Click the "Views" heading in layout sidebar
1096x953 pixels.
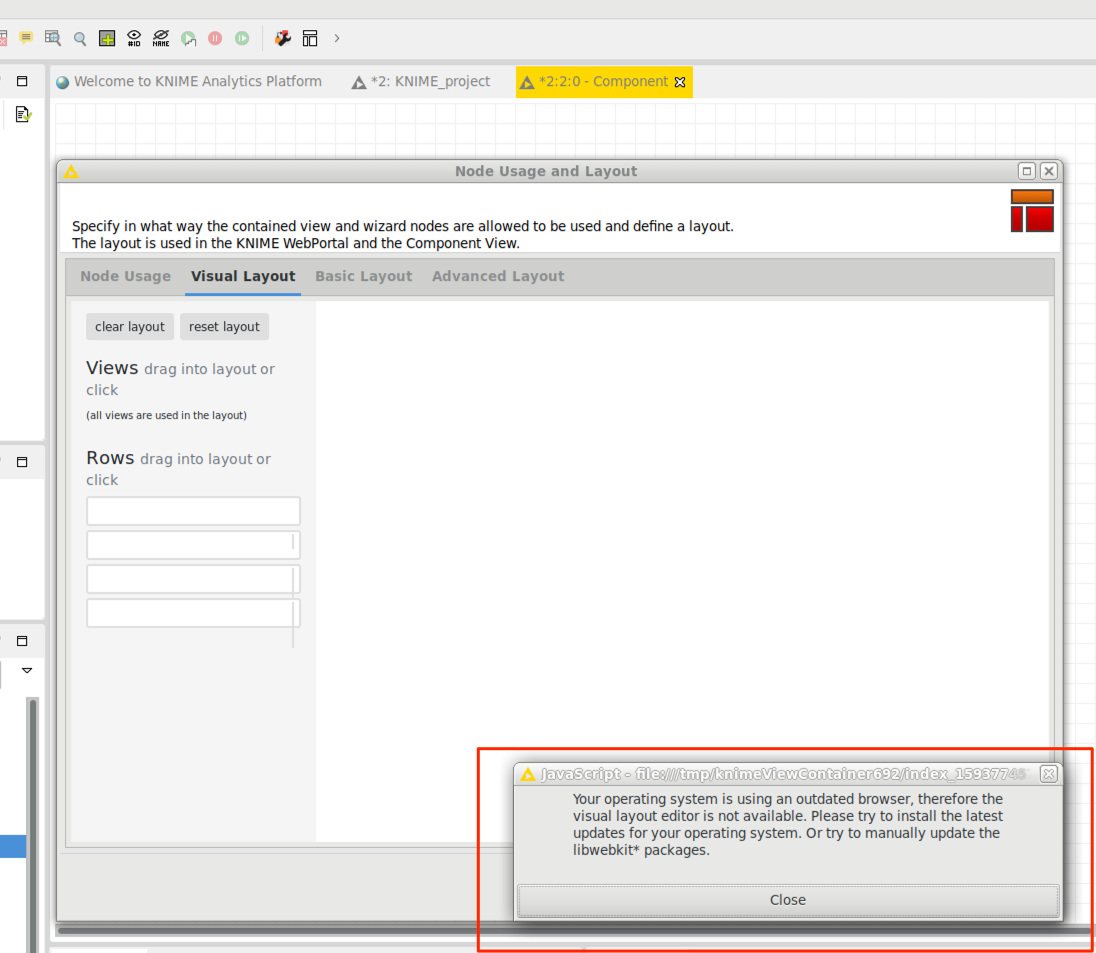[112, 368]
